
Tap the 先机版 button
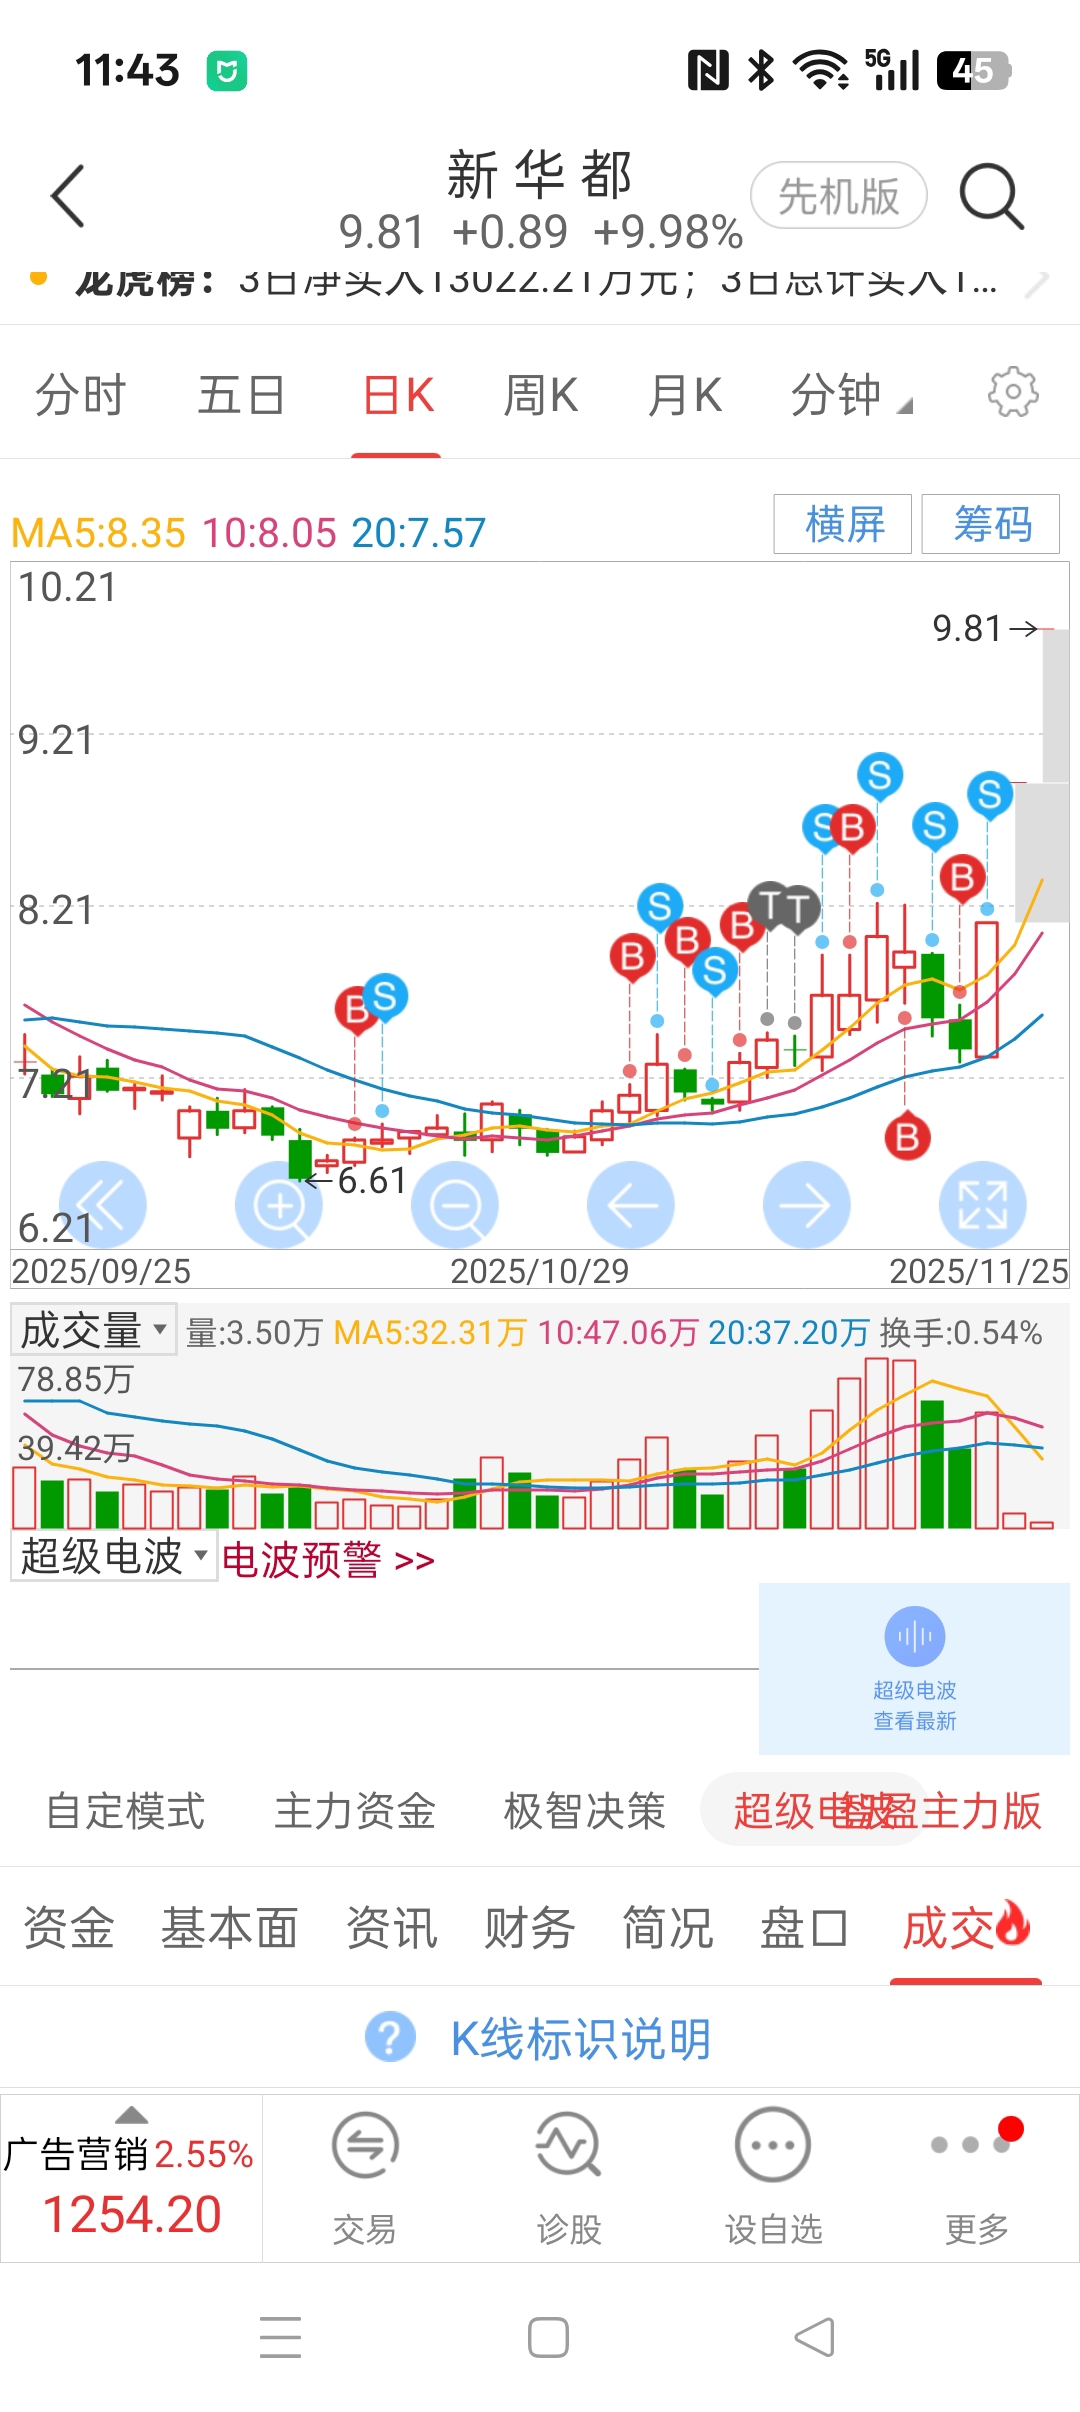pos(839,196)
